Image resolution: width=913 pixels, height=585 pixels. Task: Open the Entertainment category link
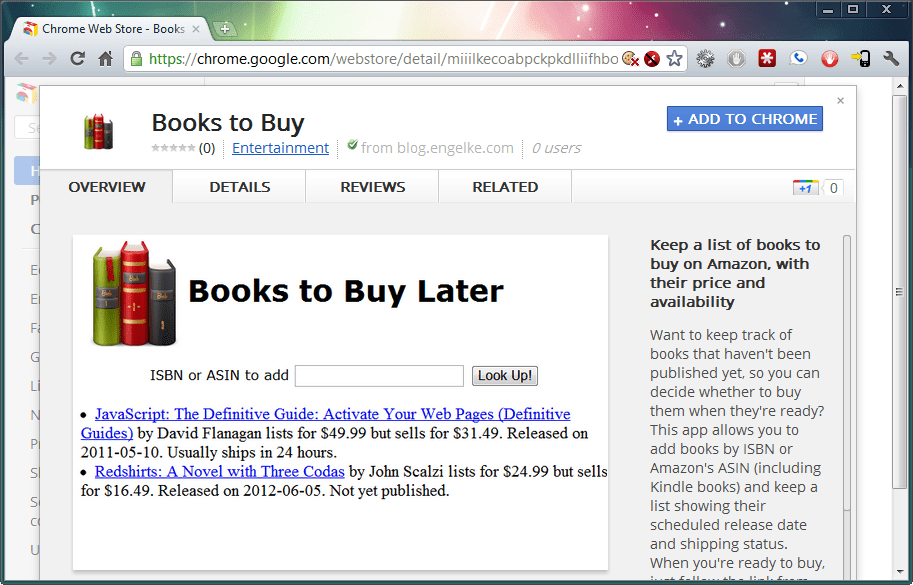(280, 147)
